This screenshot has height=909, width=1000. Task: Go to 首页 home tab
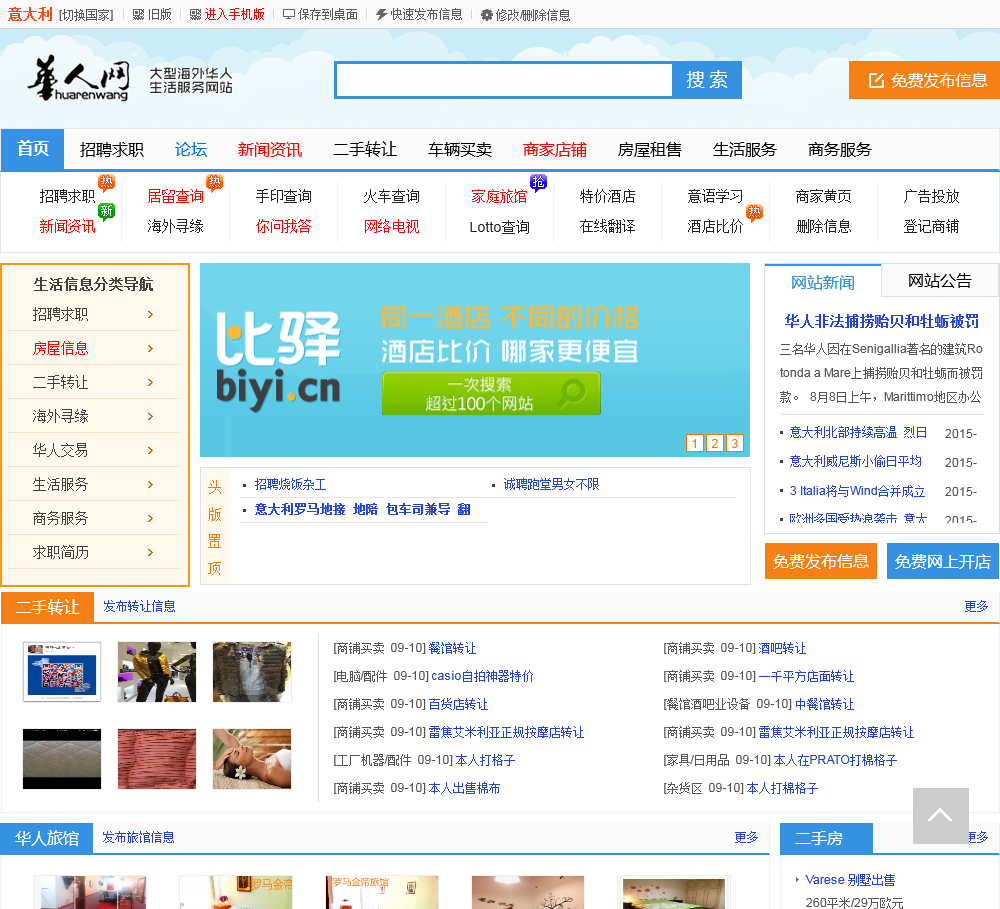(x=33, y=149)
